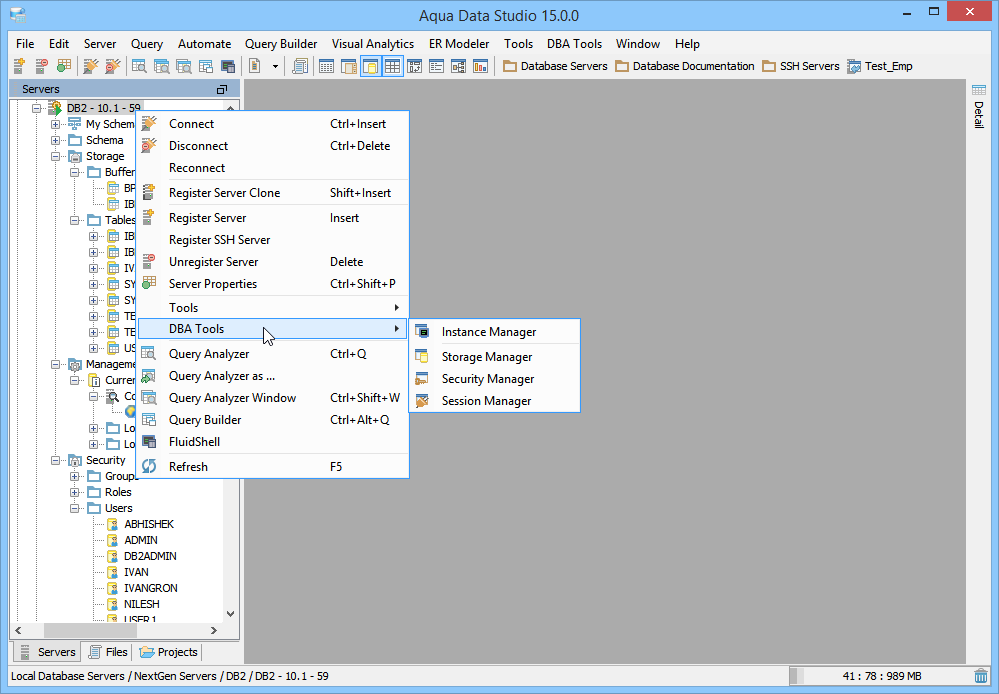Image resolution: width=999 pixels, height=694 pixels.
Task: Expand the Tools submenu arrow in context menu
Action: tap(396, 307)
